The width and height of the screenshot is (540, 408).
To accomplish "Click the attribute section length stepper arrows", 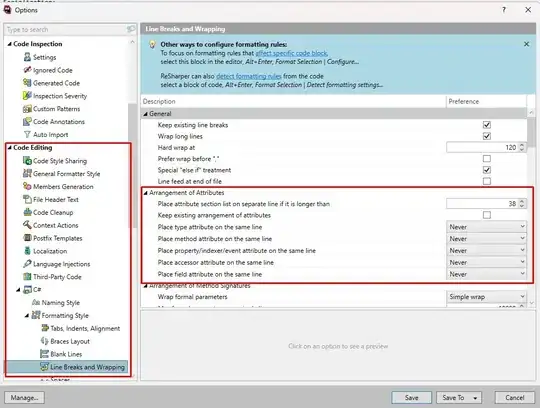I will click(x=522, y=204).
